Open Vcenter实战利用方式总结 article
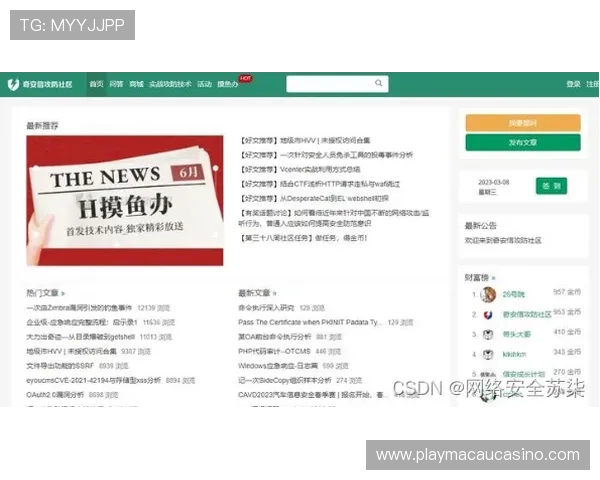Image resolution: width=600 pixels, height=480 pixels. (x=300, y=169)
